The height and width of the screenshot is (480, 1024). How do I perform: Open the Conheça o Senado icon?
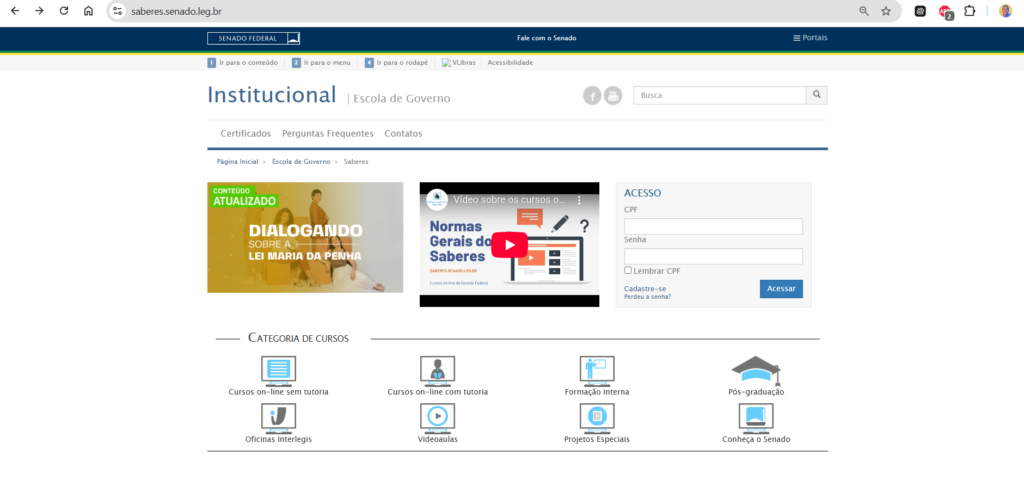(x=756, y=419)
